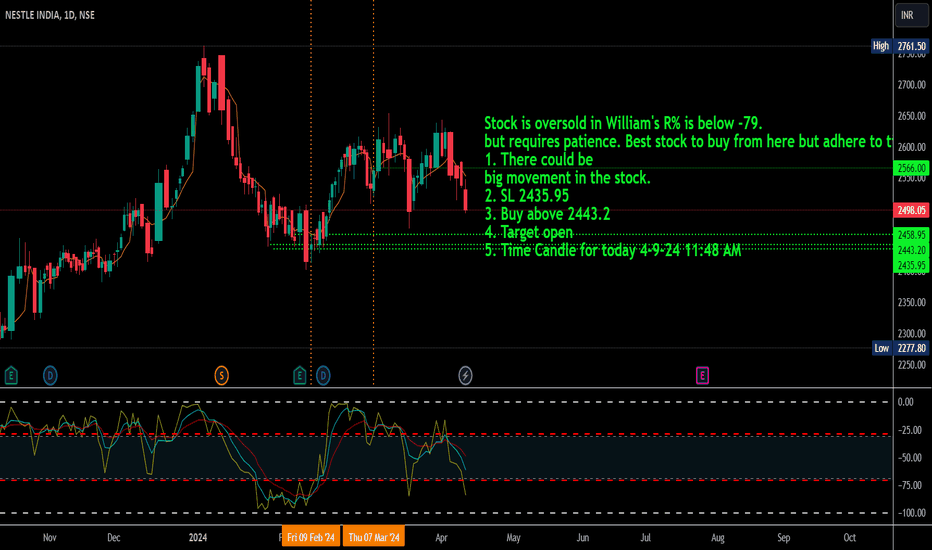This screenshot has height=550, width=932.
Task: Click the NESTLE INDIA, 1D, NSE title
Action: tap(50, 15)
